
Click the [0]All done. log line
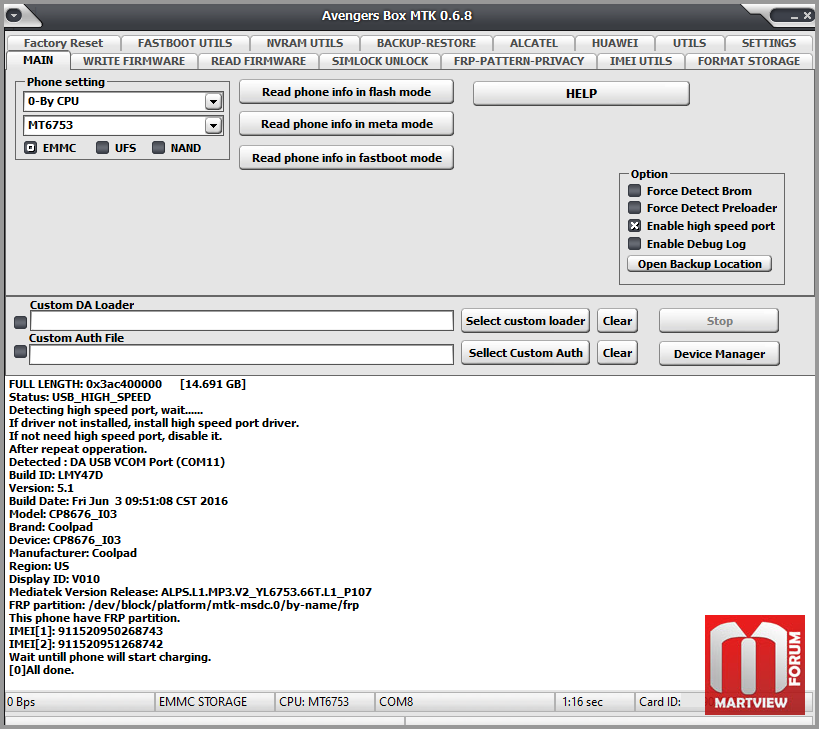tap(42, 670)
